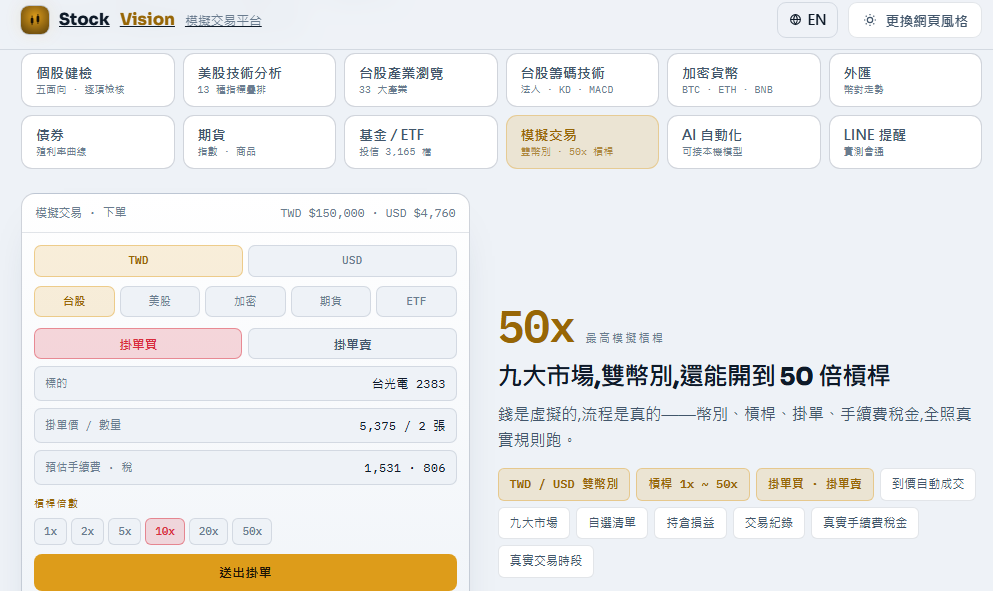Click the Stock Vision logo icon

35,20
